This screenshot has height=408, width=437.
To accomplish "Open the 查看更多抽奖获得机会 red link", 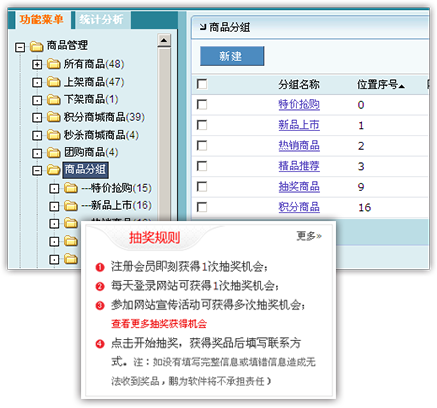I will pyautogui.click(x=159, y=324).
